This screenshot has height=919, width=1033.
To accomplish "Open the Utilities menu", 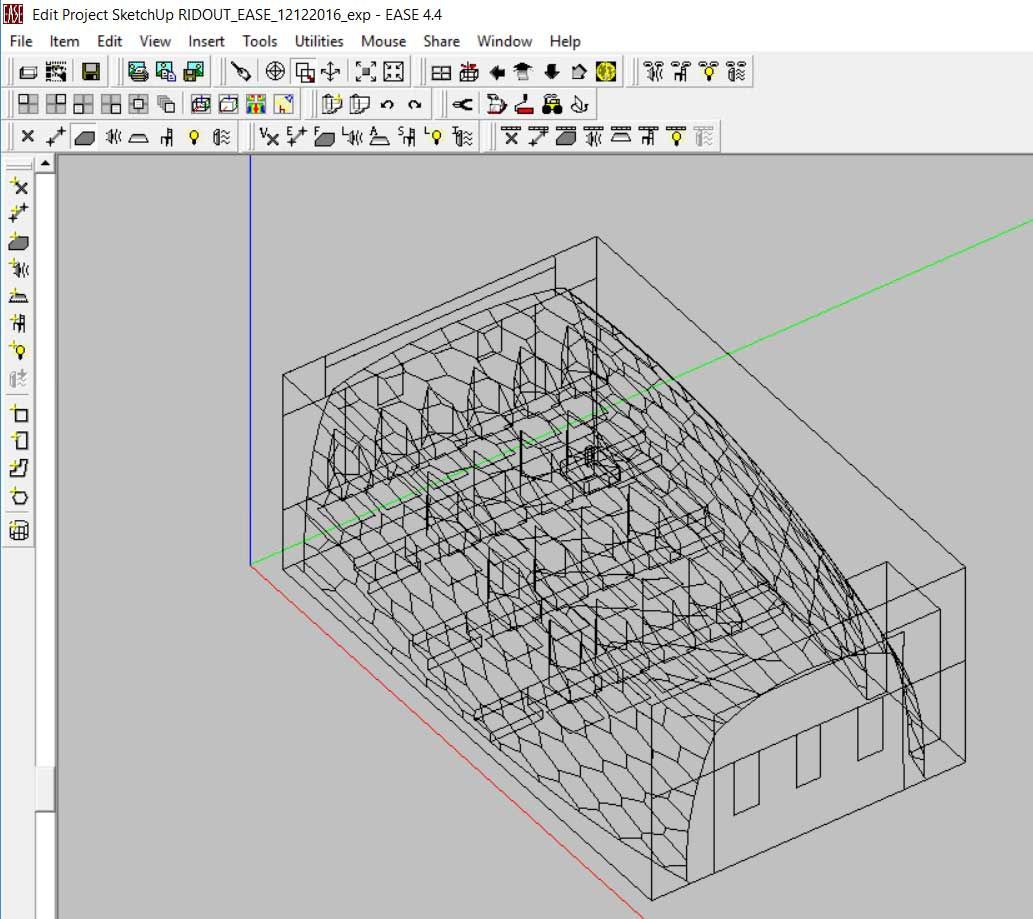I will [x=319, y=41].
